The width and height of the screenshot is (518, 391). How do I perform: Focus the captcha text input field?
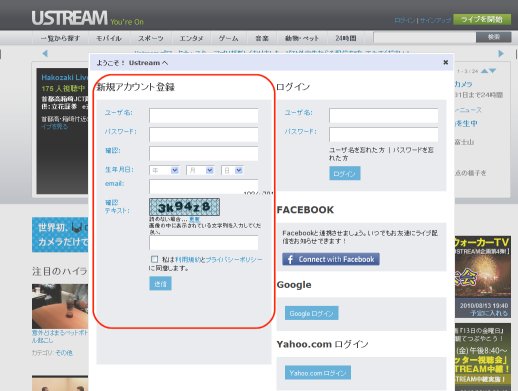[204, 243]
